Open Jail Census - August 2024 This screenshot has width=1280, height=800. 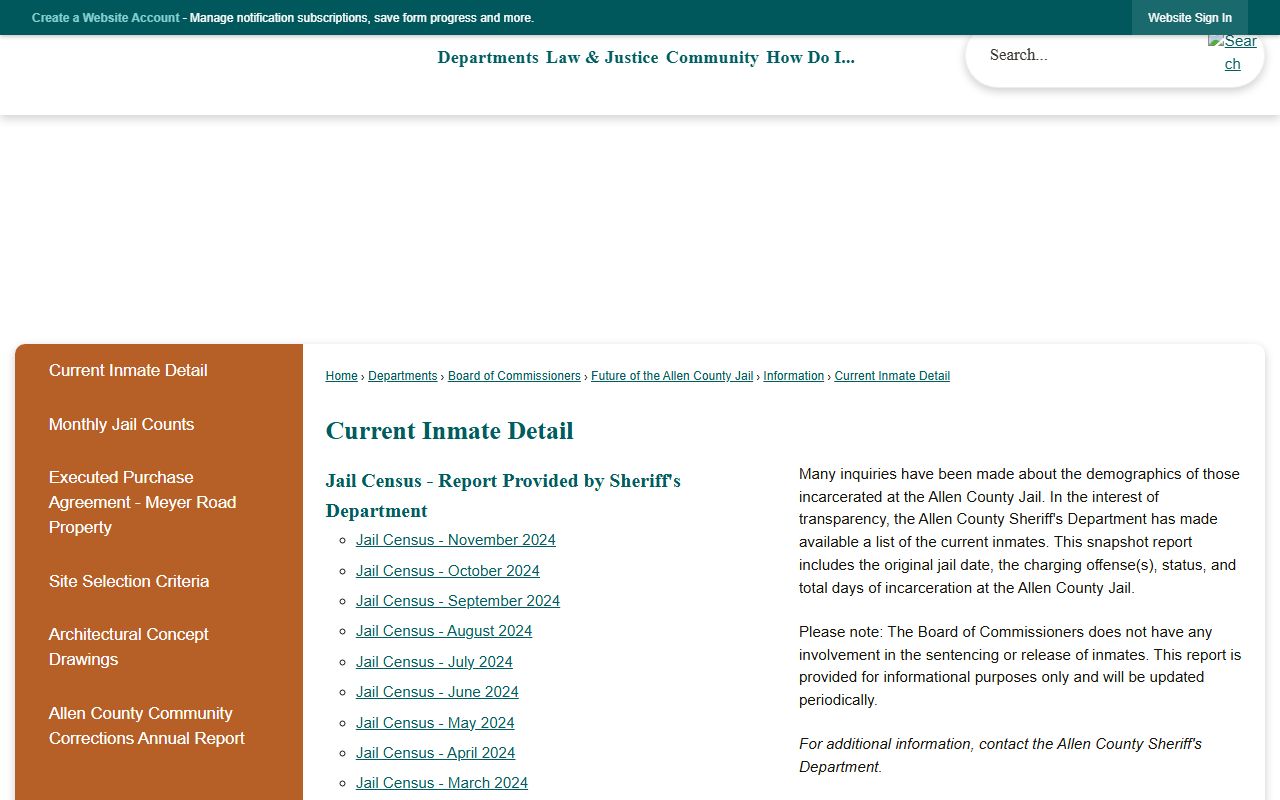click(444, 631)
